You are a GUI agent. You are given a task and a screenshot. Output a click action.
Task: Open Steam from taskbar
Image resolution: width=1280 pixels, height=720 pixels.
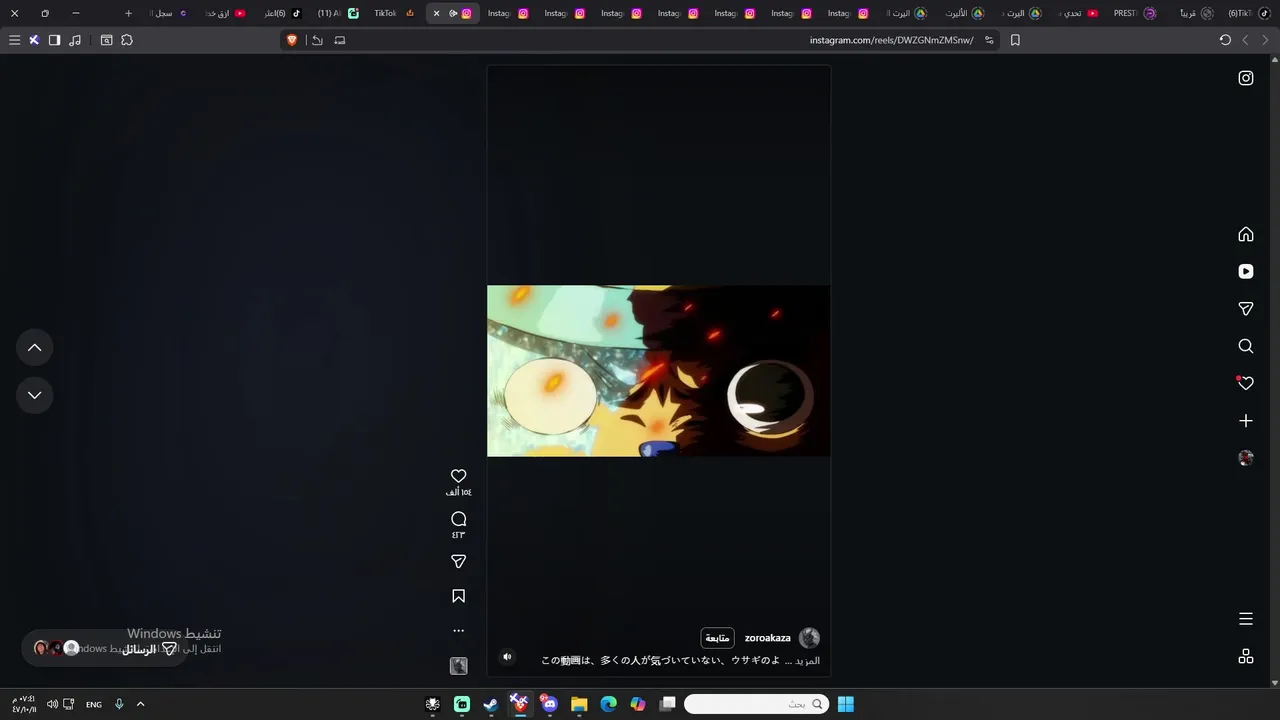coord(491,704)
